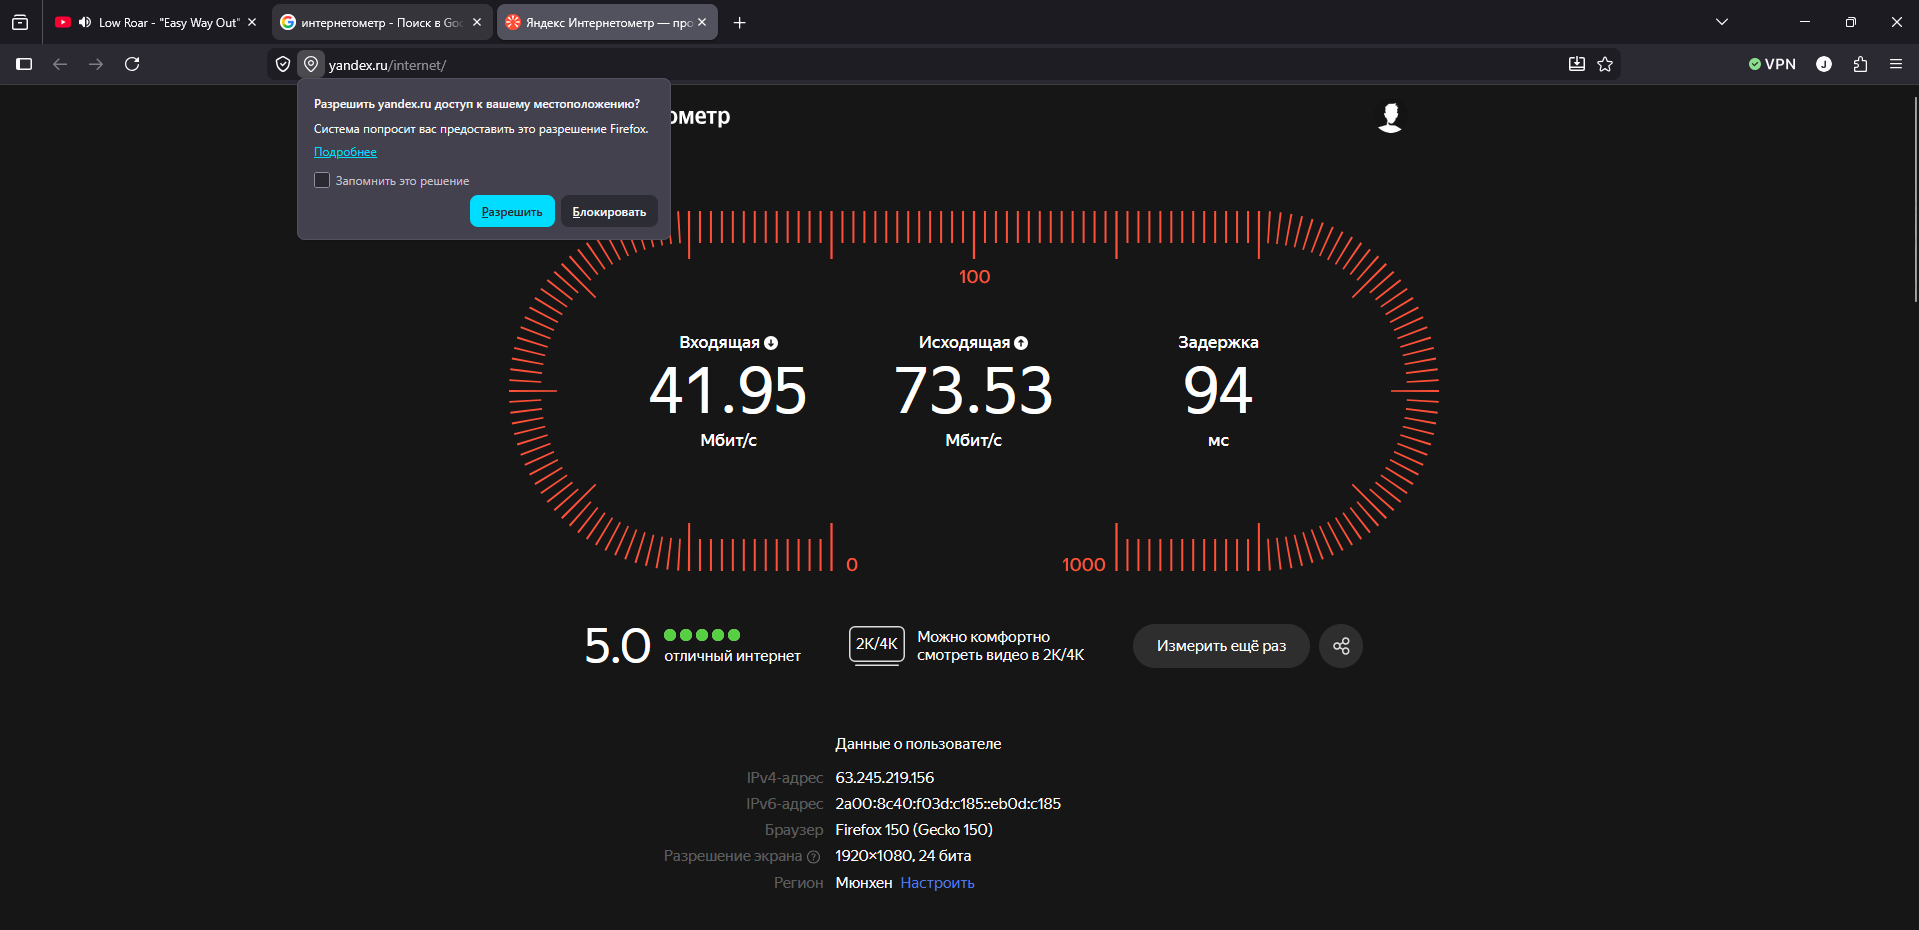
Task: Click the 5.0 internet rating score
Action: coord(617,646)
